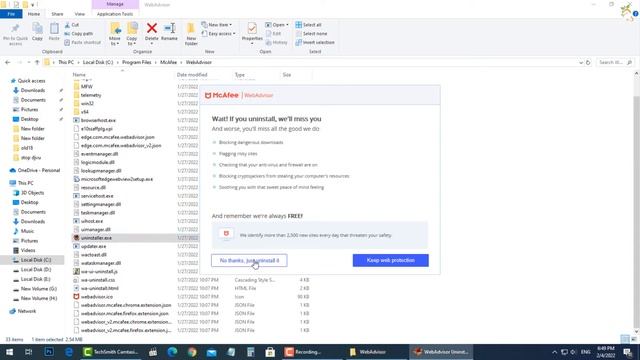
Task: Open the New item dropdown
Action: (x=217, y=25)
